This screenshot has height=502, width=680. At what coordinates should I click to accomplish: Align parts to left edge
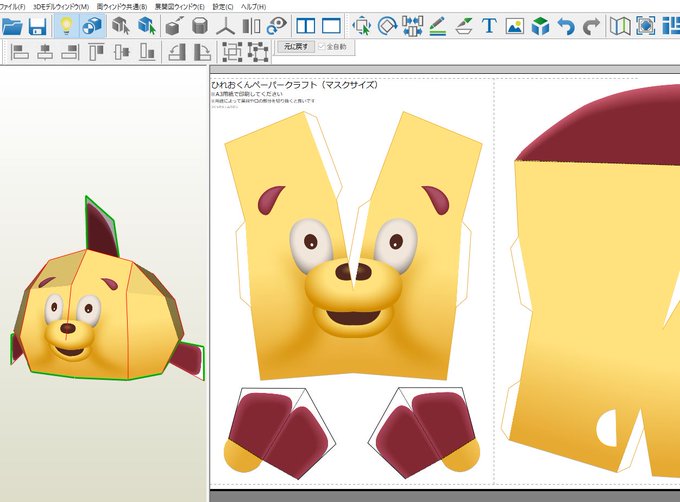pos(19,52)
